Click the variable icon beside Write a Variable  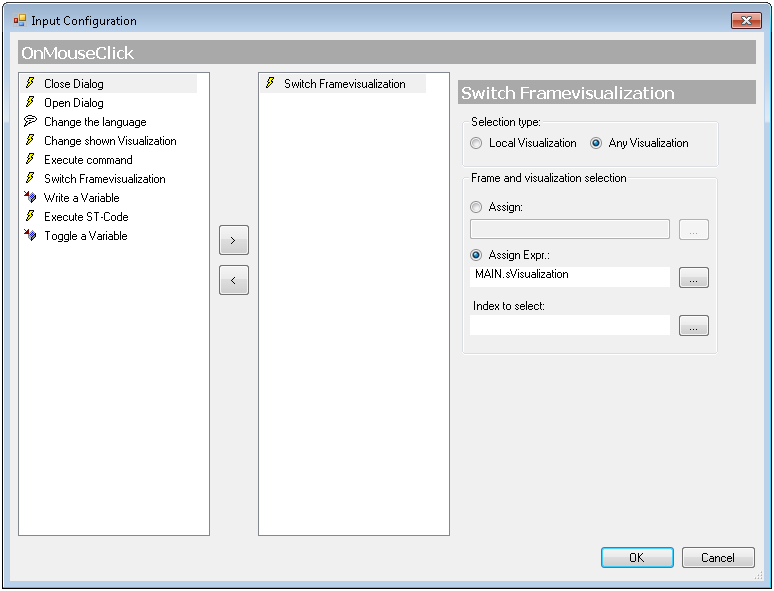pos(30,197)
